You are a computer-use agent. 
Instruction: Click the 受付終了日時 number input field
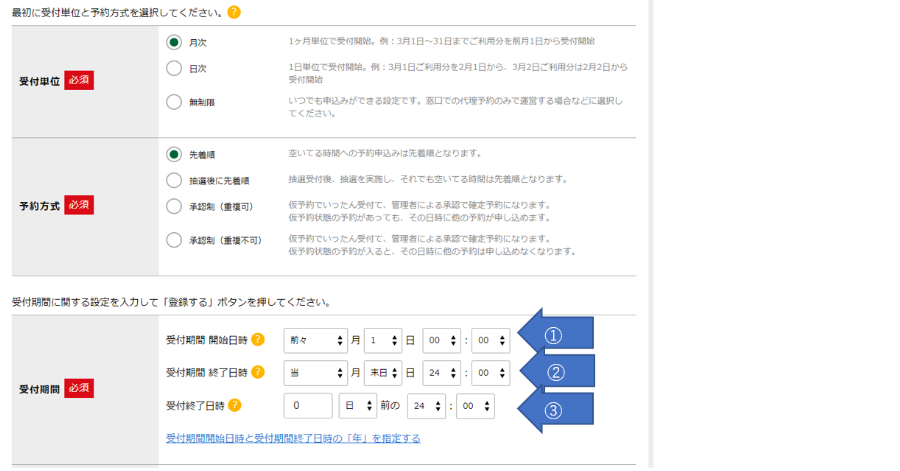pos(308,406)
